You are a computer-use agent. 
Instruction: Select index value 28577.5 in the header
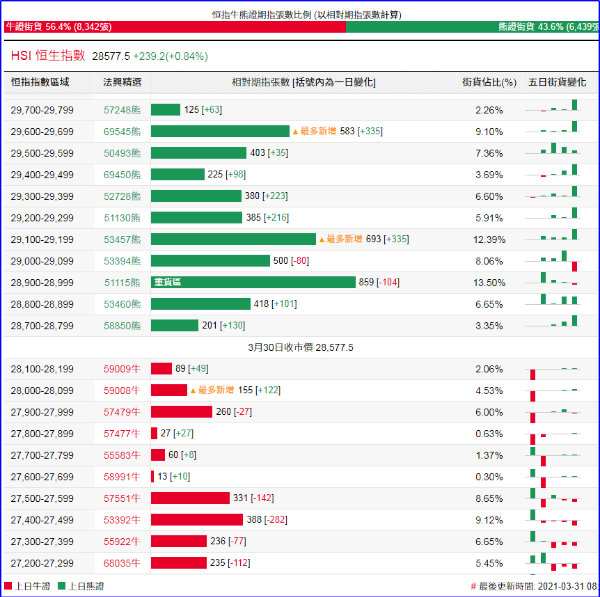(x=111, y=56)
